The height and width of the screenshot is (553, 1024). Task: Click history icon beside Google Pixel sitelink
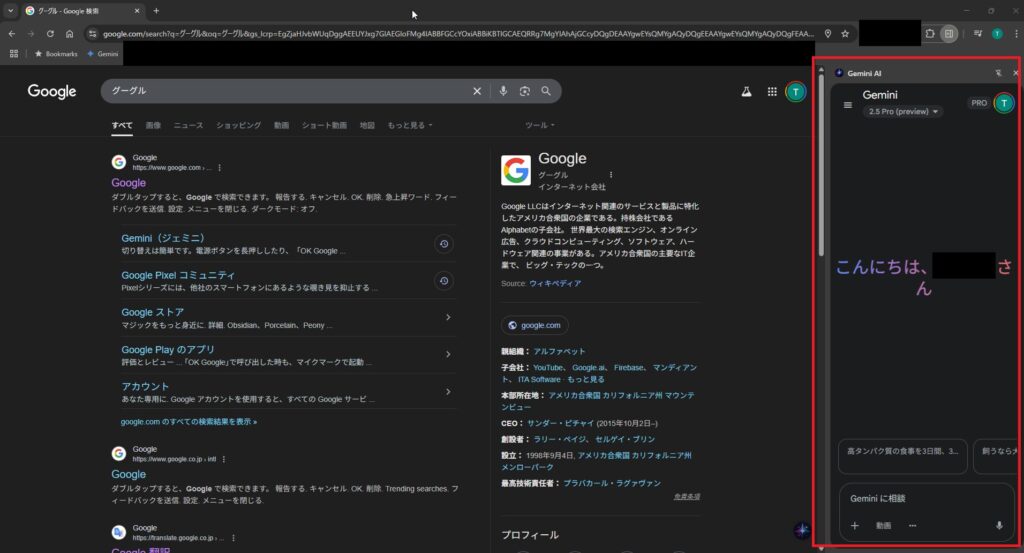(x=443, y=281)
